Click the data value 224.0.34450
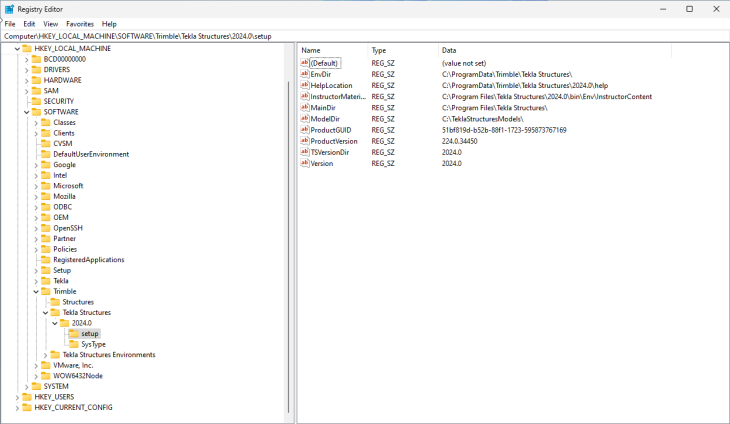 [x=460, y=141]
